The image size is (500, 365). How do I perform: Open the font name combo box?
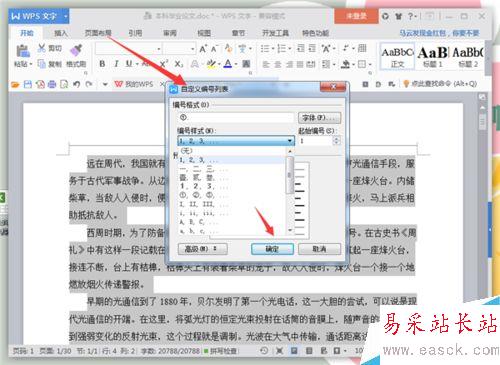128,49
